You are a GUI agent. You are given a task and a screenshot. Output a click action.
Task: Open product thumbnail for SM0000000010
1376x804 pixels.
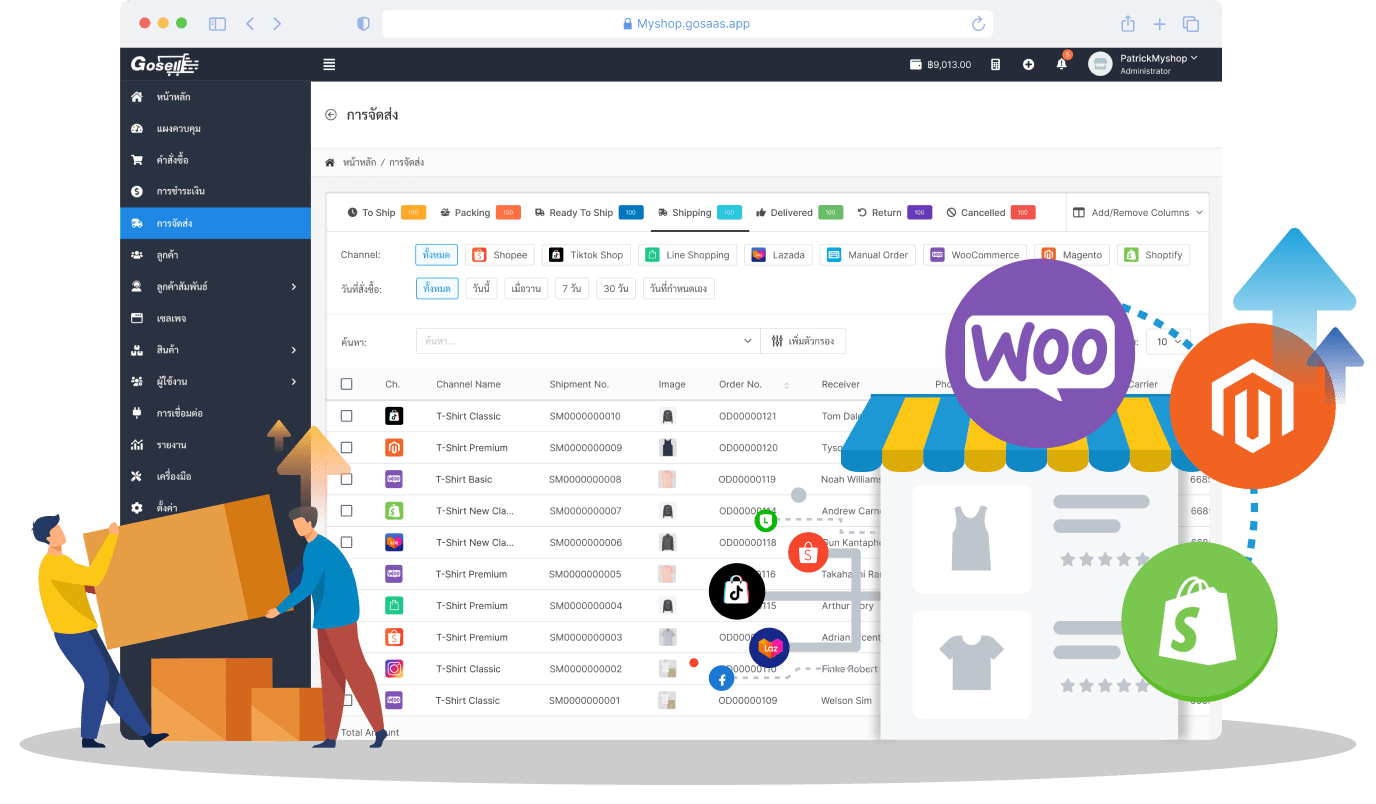tap(667, 416)
